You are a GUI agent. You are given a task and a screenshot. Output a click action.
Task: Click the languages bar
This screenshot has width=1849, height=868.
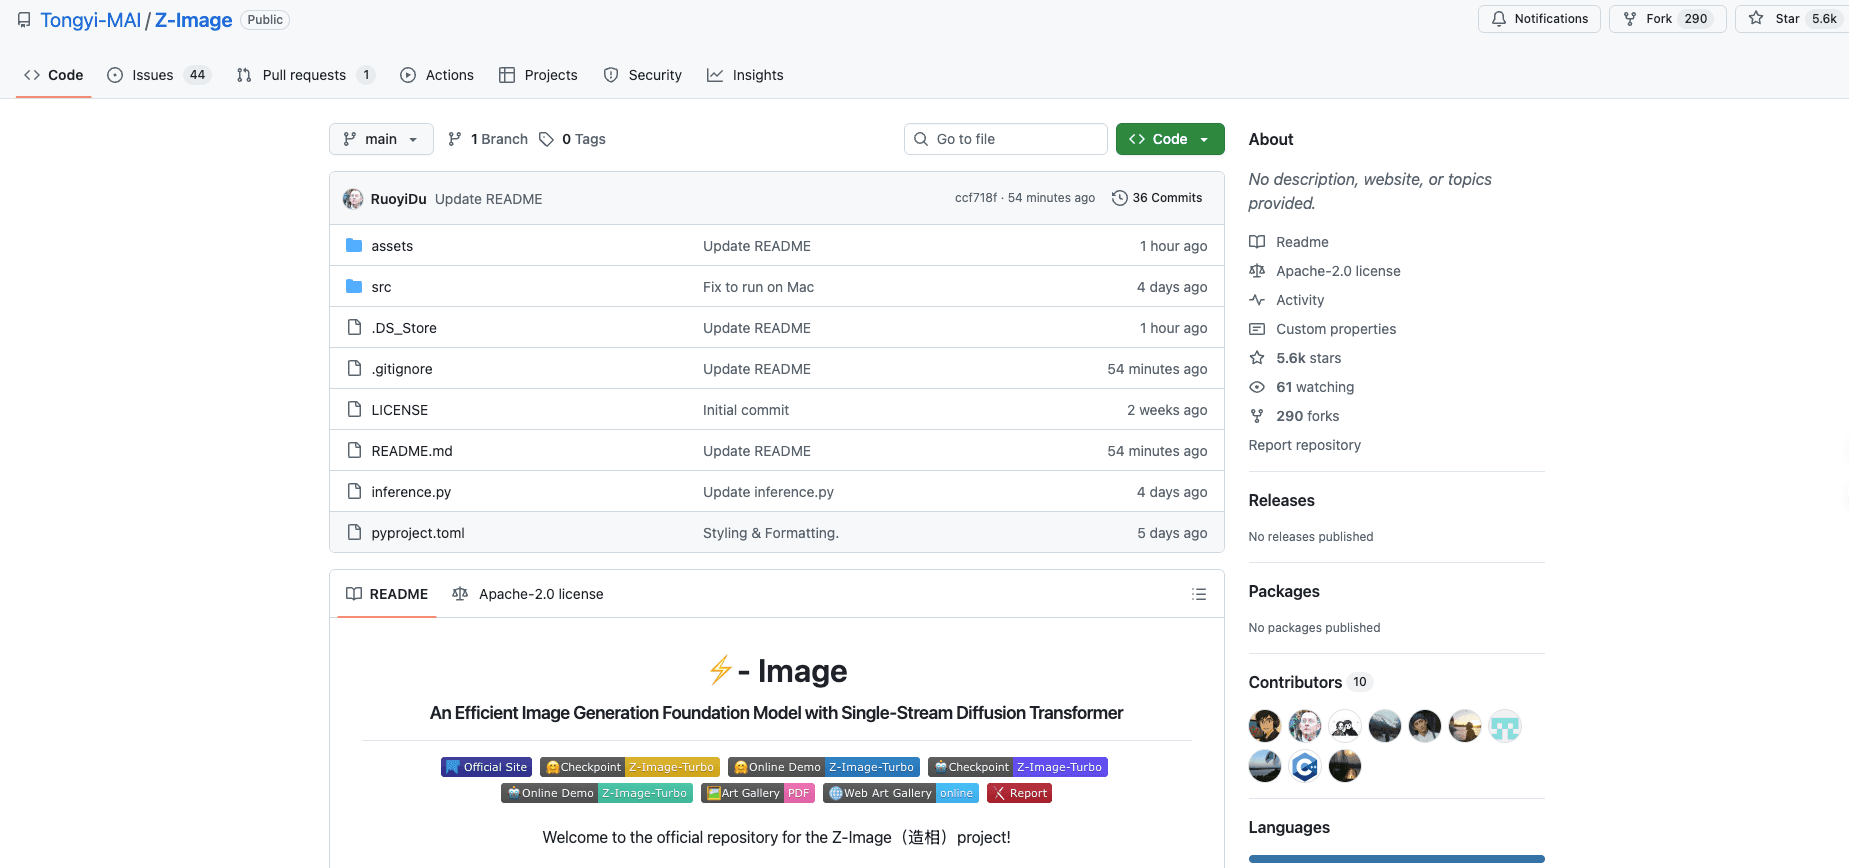[1396, 859]
